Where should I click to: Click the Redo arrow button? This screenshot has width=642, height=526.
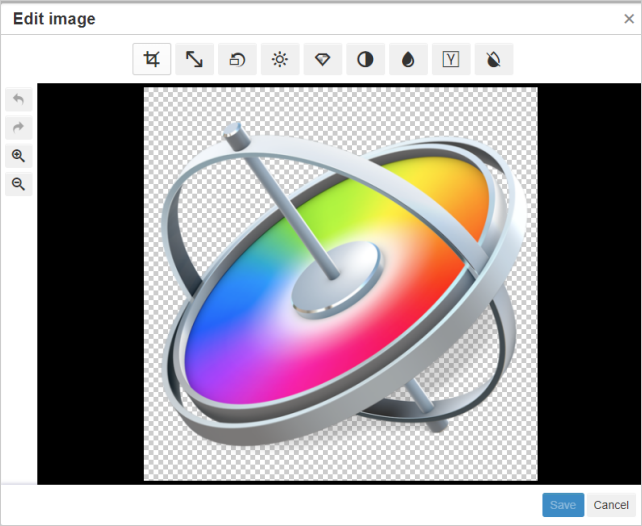(x=18, y=128)
